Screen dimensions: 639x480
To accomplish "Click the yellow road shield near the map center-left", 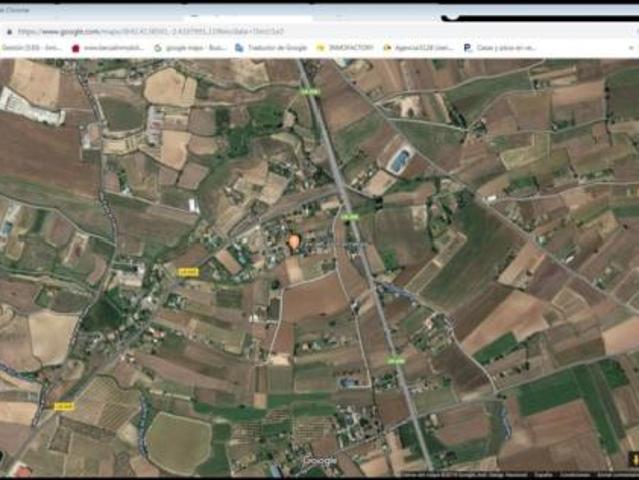I will tap(188, 272).
